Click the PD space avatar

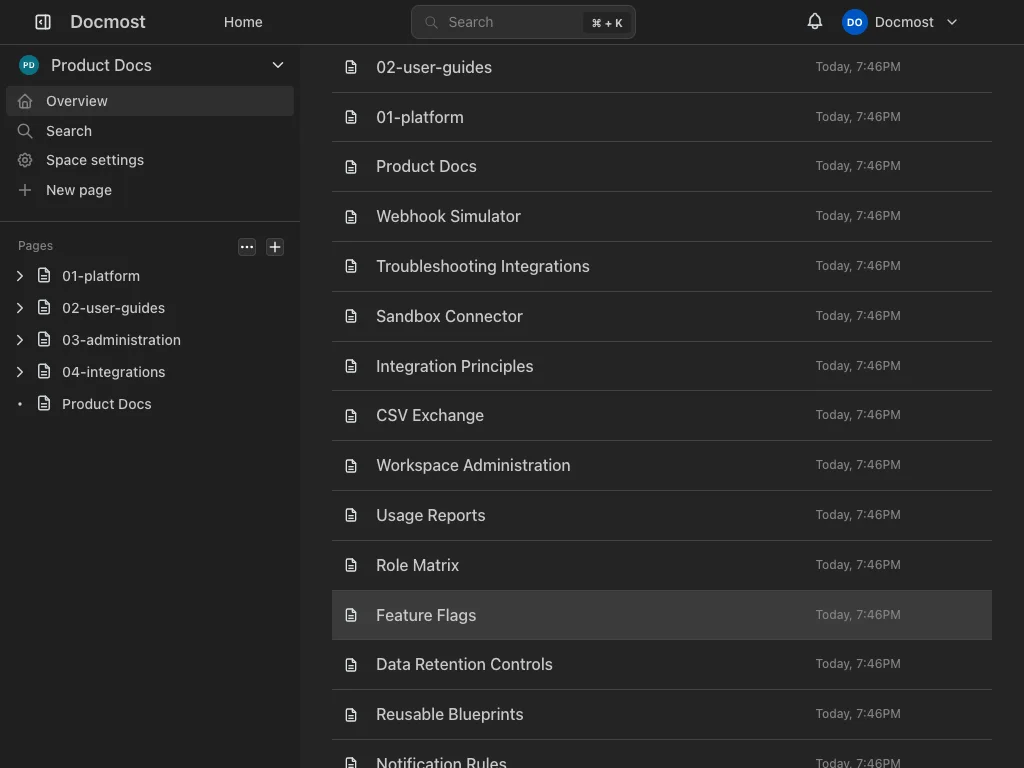[29, 65]
